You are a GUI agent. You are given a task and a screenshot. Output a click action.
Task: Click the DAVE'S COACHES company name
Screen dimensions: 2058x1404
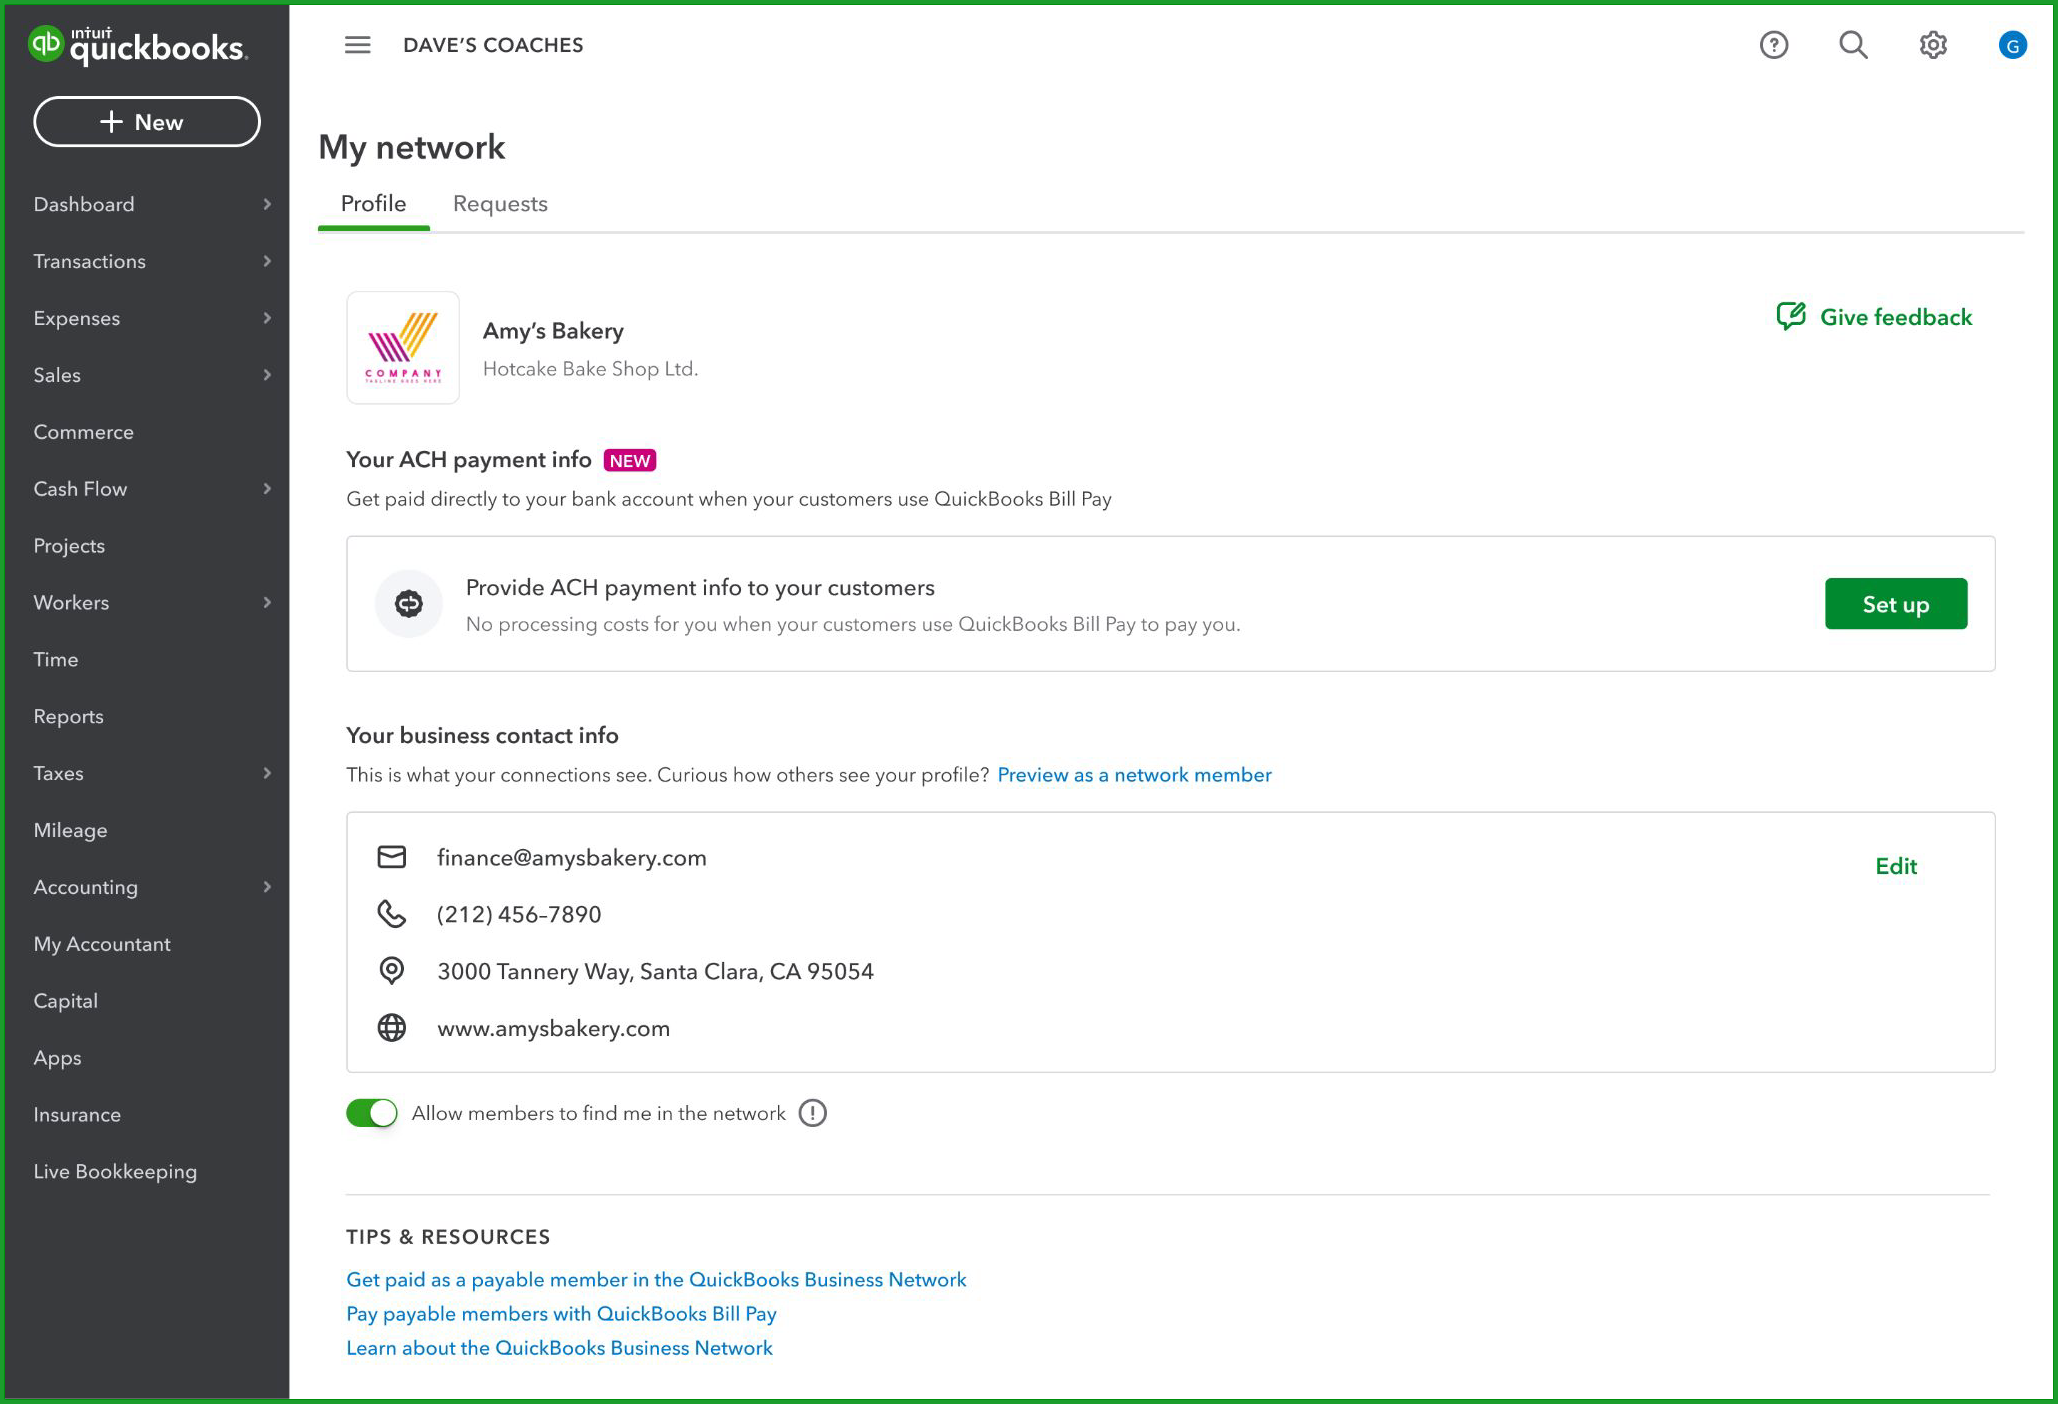click(x=493, y=45)
